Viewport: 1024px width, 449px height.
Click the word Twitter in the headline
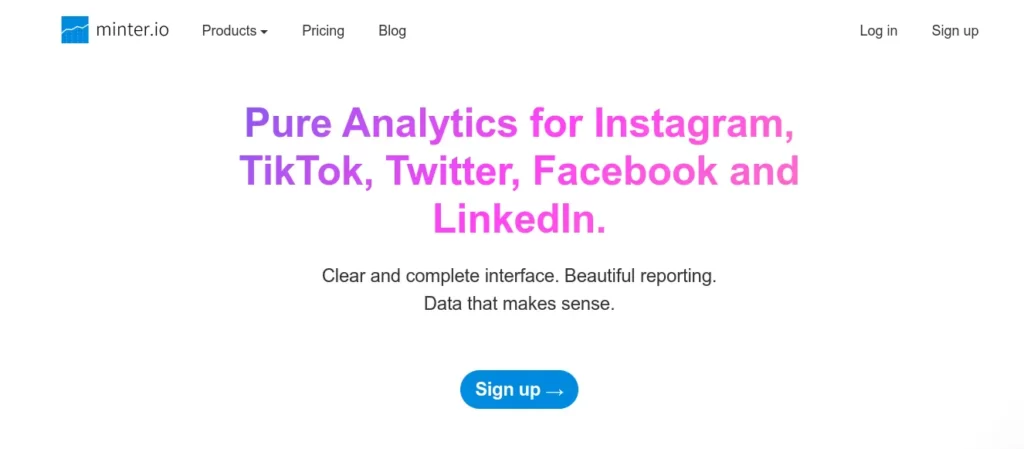pos(454,172)
